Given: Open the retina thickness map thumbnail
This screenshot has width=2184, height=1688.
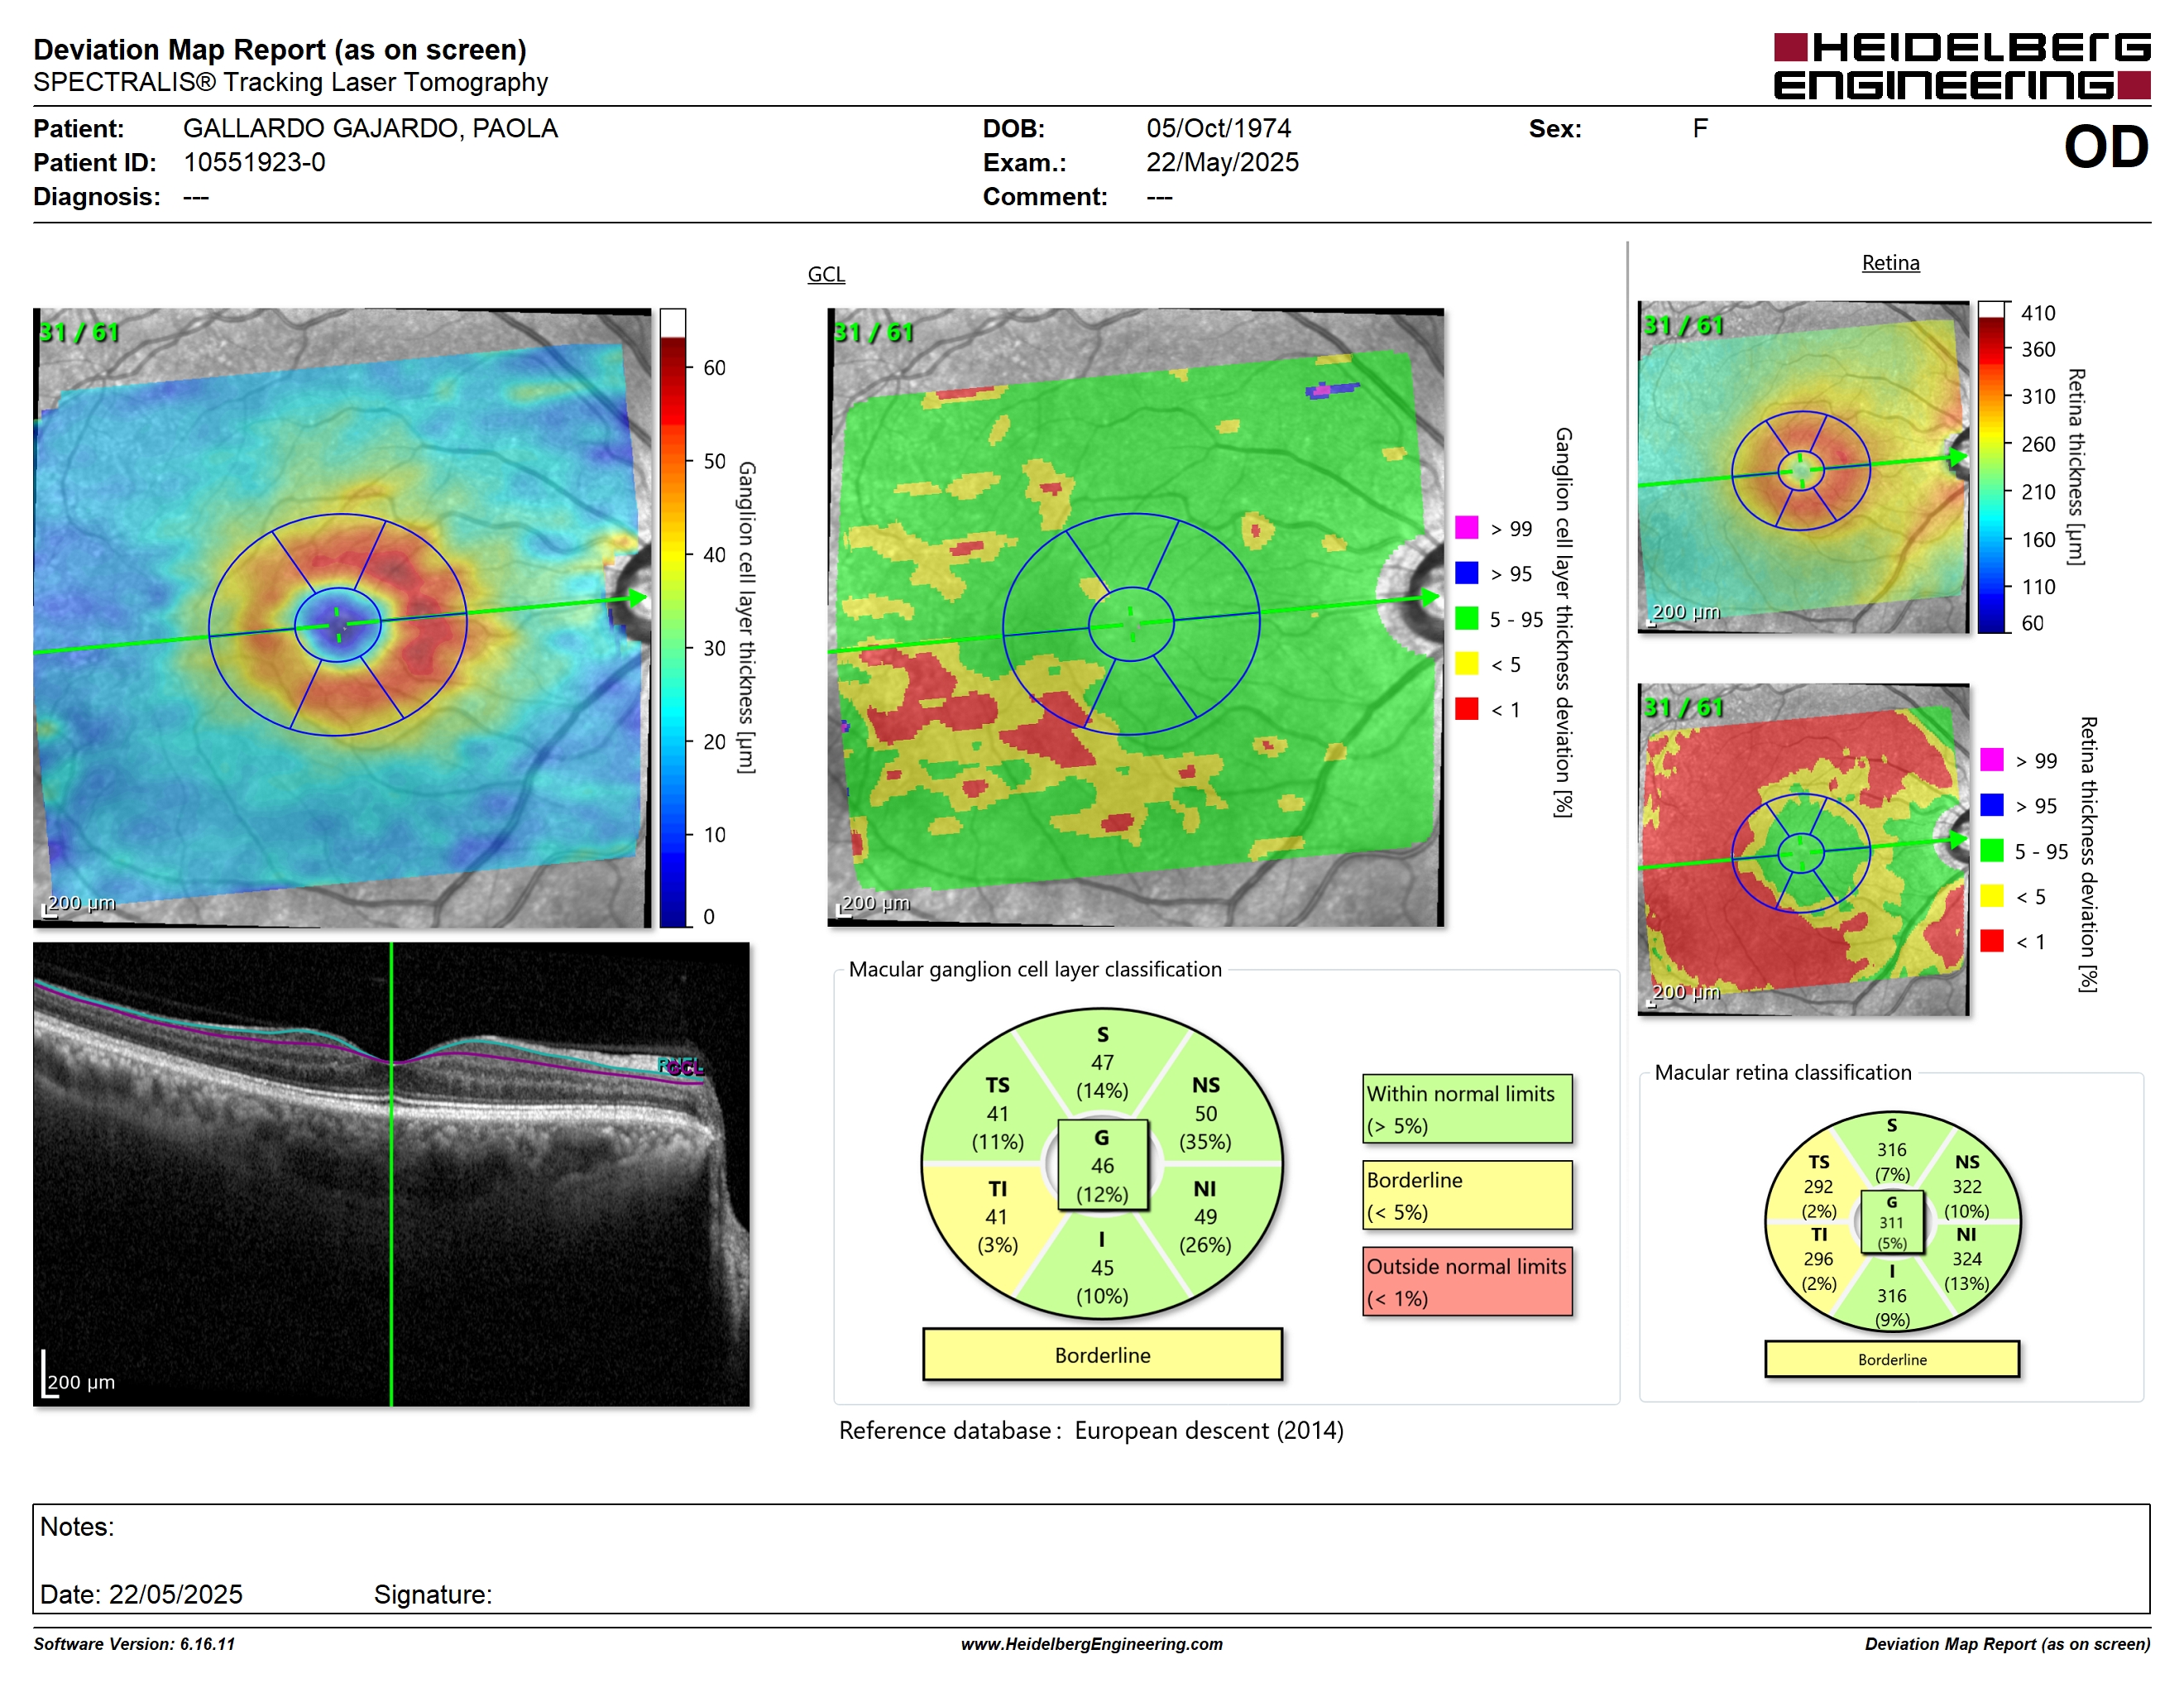Looking at the screenshot, I should pyautogui.click(x=1803, y=467).
